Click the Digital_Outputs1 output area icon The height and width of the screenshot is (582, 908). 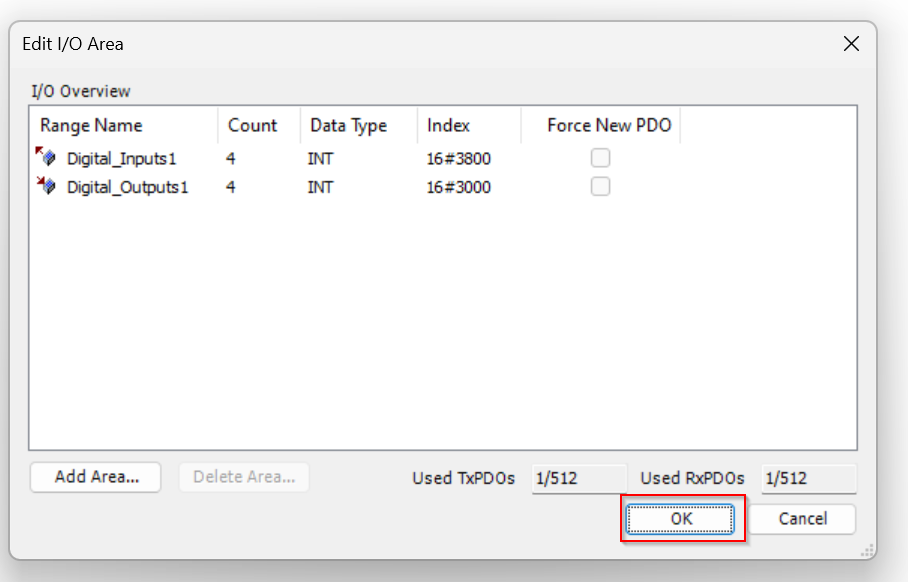(x=46, y=185)
